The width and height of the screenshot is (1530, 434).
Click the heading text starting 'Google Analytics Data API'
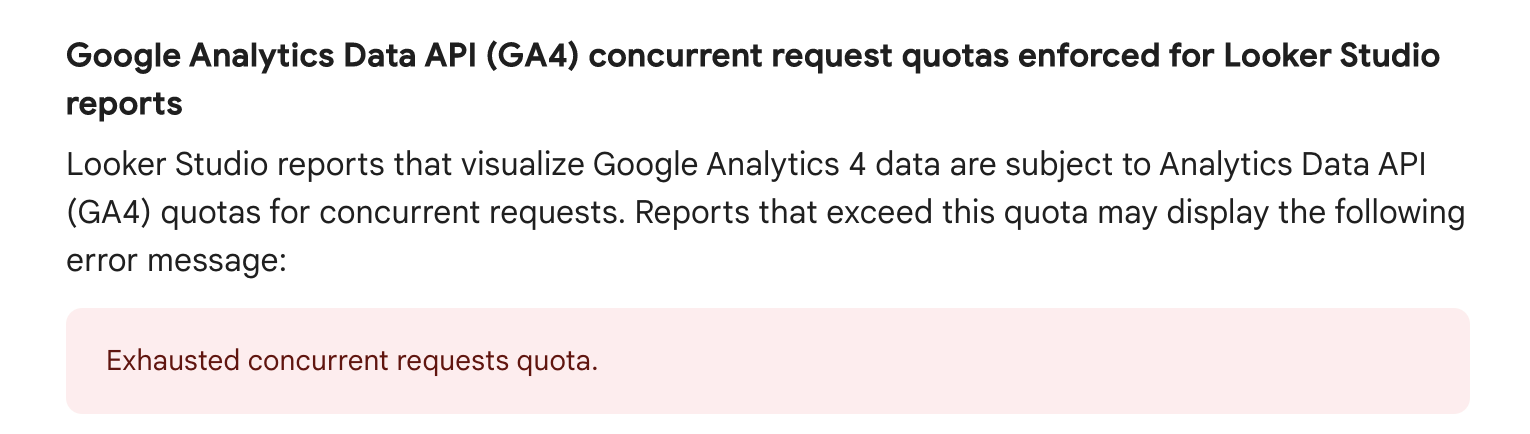coord(753,79)
